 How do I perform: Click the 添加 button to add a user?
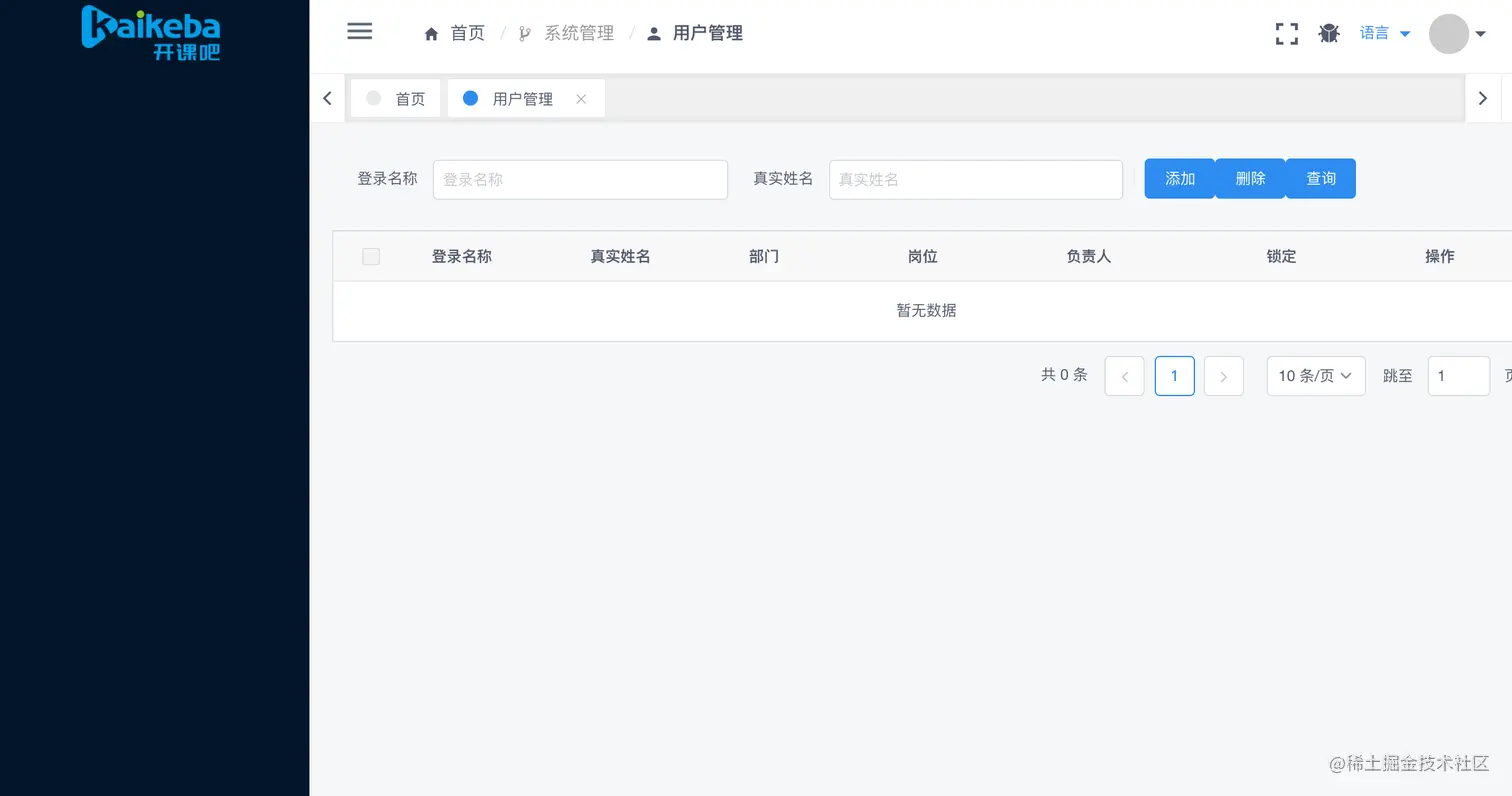click(x=1179, y=178)
